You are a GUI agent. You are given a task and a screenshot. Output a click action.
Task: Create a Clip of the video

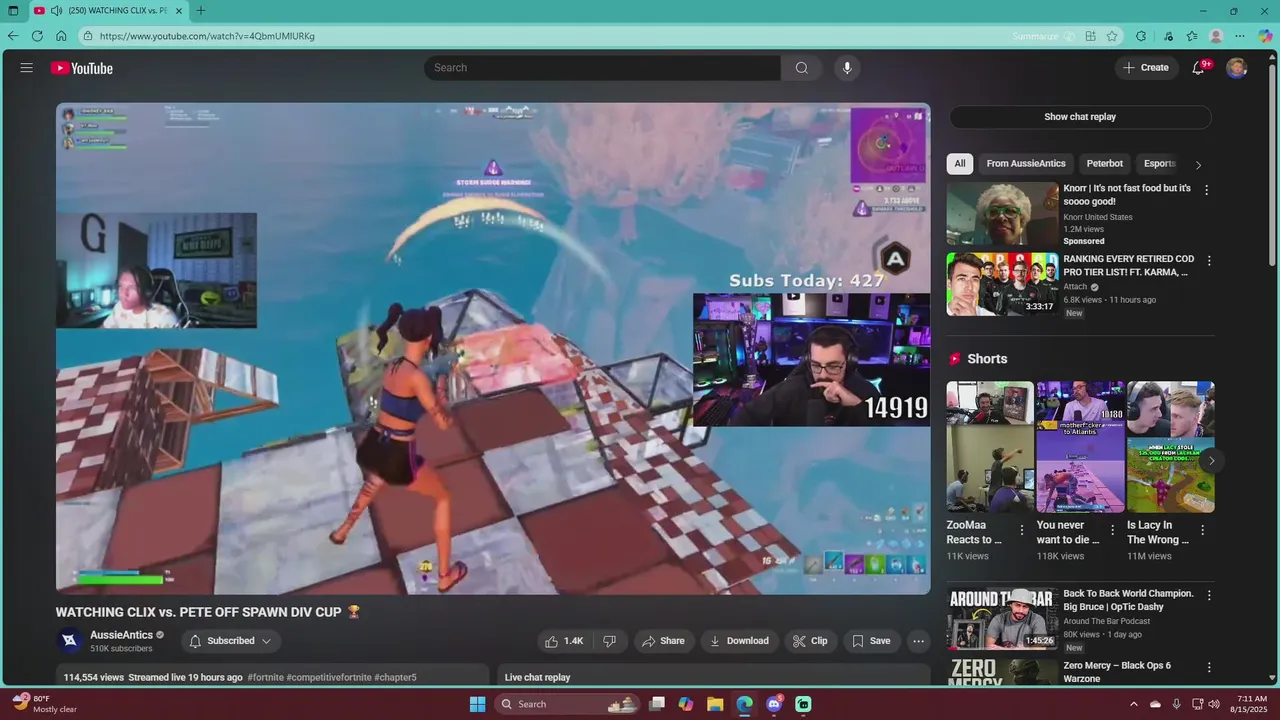[x=810, y=641]
